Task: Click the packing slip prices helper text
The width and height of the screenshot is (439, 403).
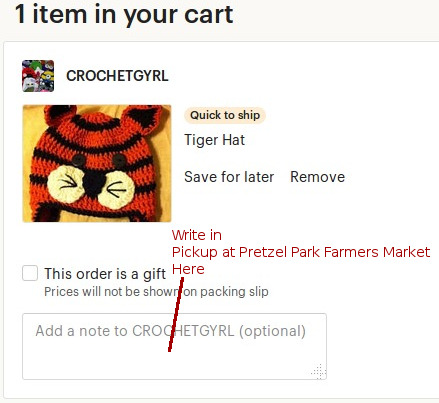Action: pyautogui.click(x=156, y=292)
